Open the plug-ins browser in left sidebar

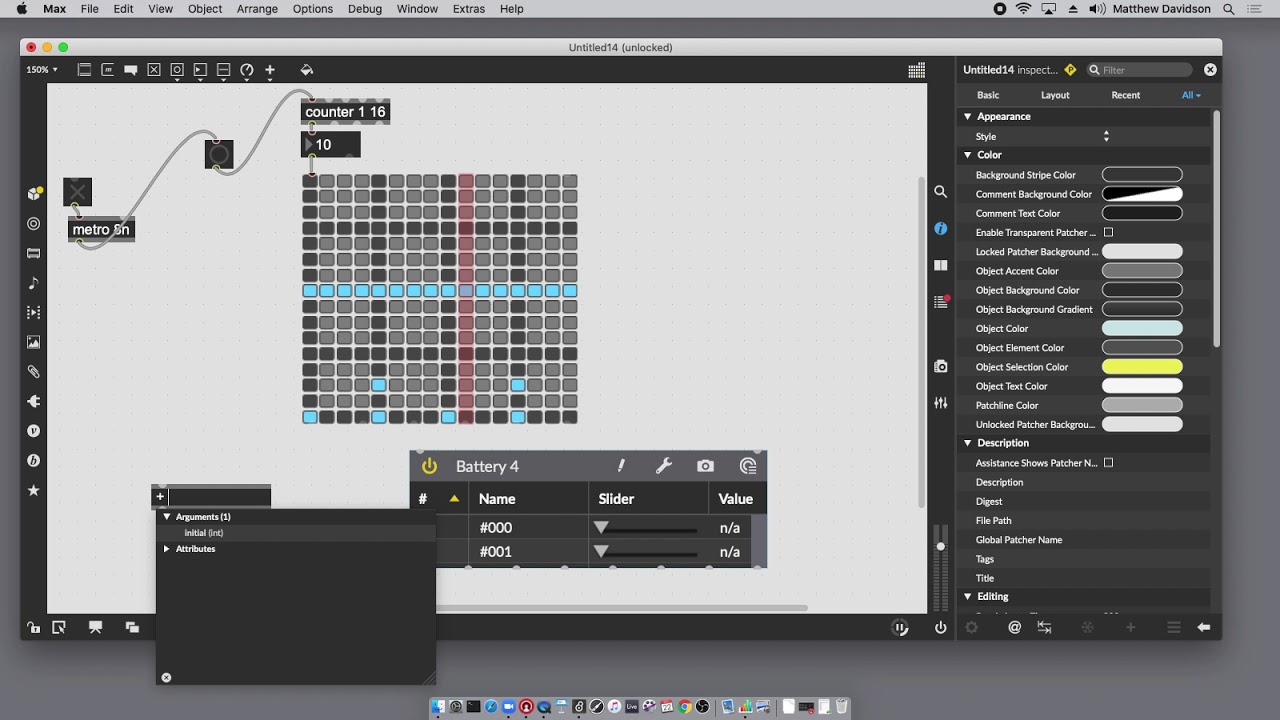[x=34, y=401]
